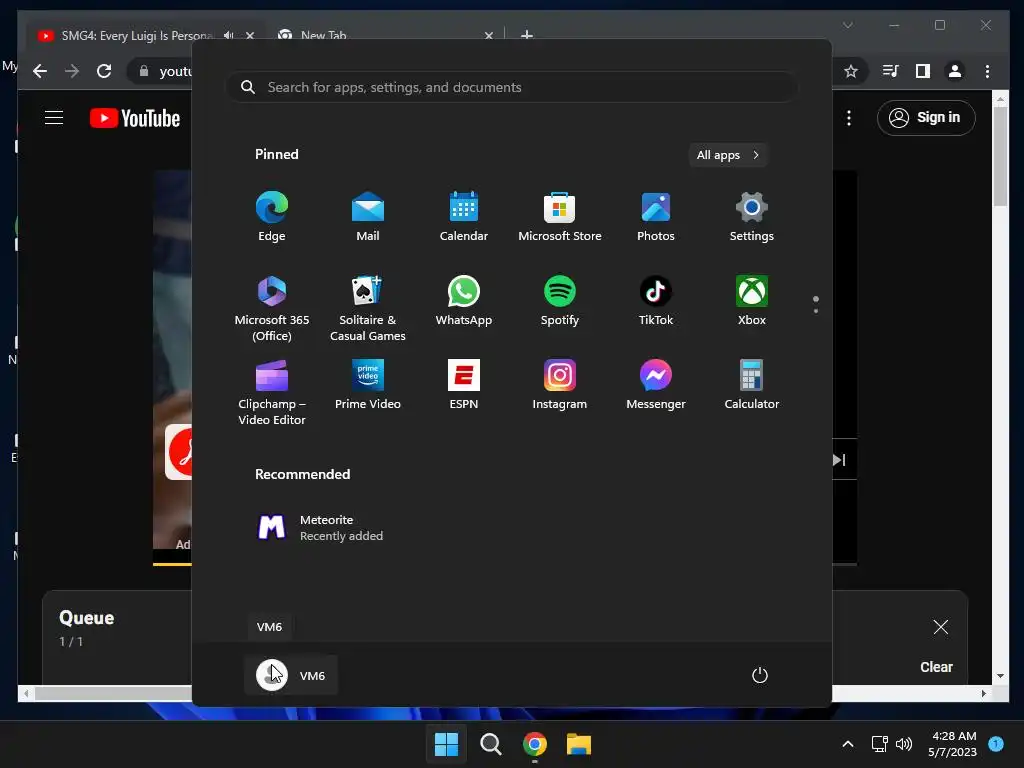Open the Chrome profile menu
The width and height of the screenshot is (1024, 768).
[955, 71]
